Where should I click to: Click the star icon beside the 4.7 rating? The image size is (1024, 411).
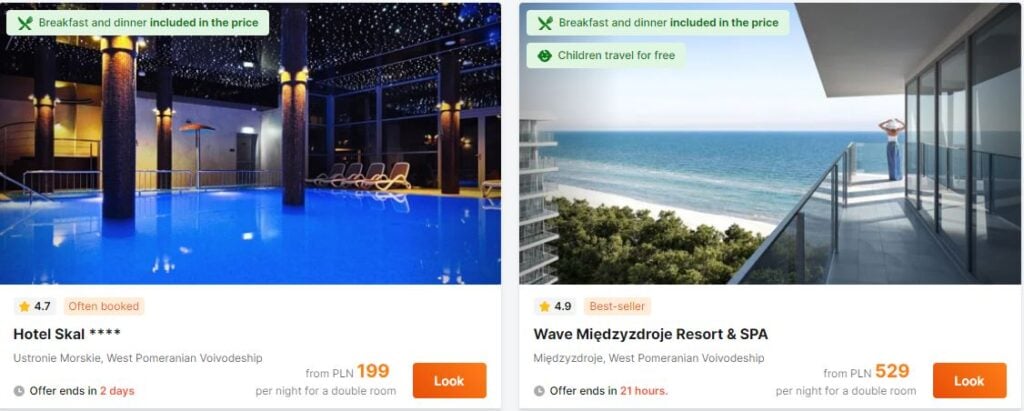point(25,306)
